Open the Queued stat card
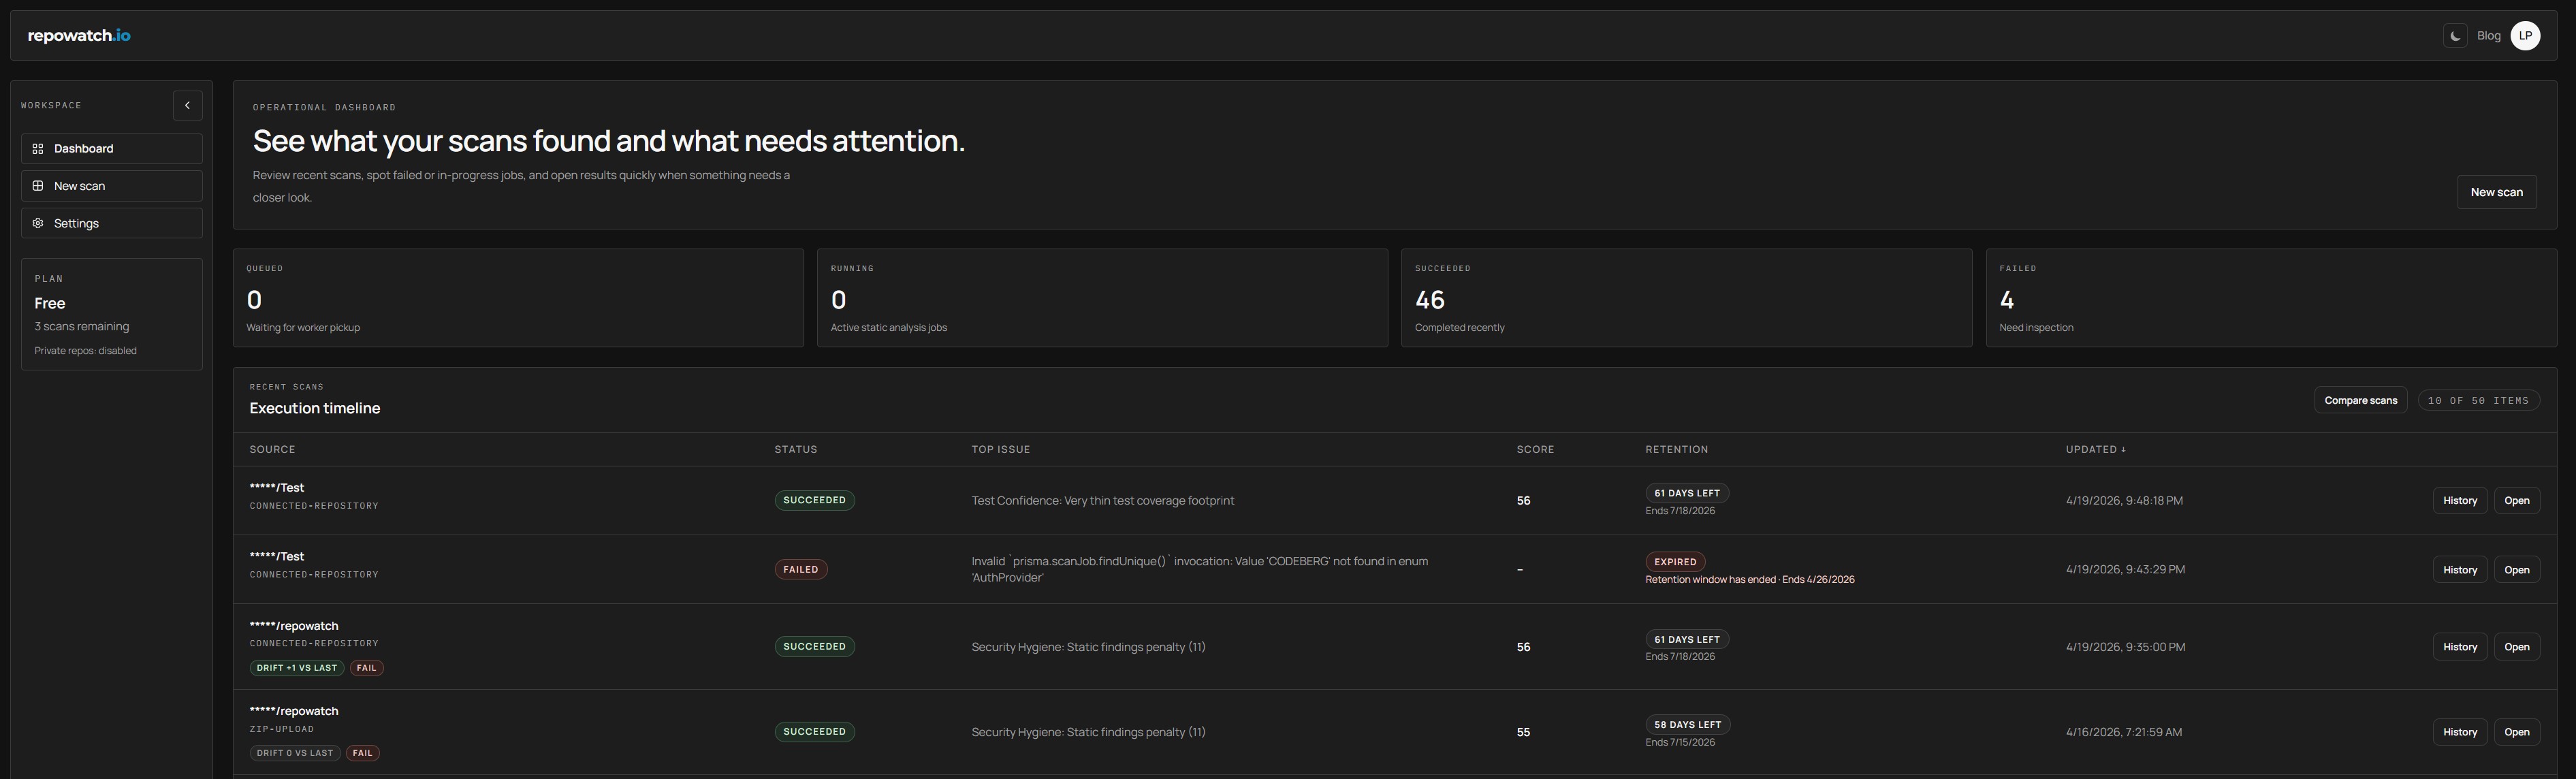 pos(518,298)
